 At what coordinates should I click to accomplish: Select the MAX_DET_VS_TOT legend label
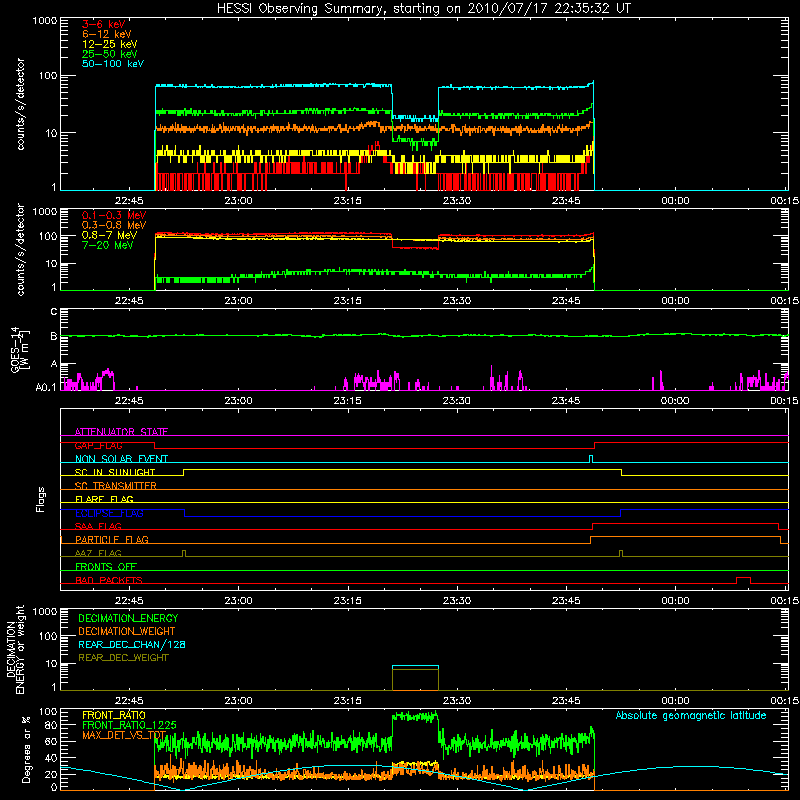(123, 735)
